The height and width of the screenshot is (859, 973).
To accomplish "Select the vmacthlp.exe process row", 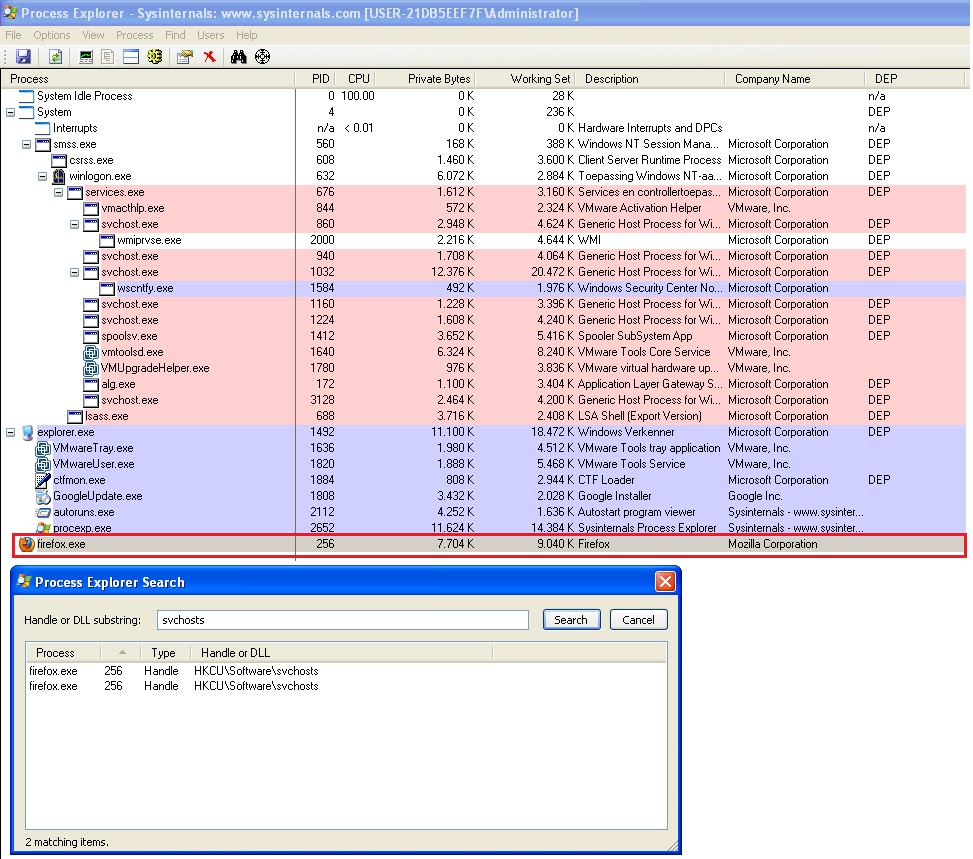I will (x=483, y=209).
